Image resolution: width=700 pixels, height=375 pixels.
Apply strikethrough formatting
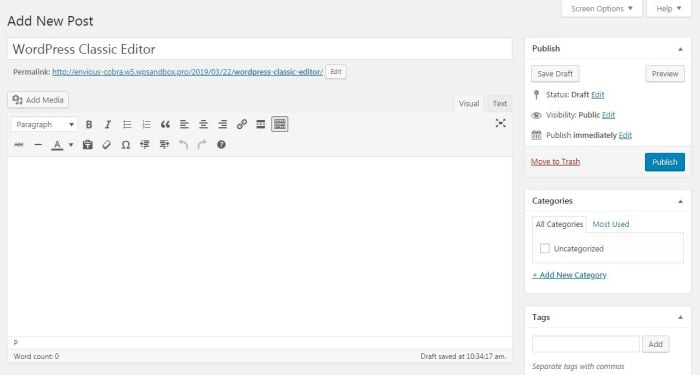pyautogui.click(x=19, y=145)
